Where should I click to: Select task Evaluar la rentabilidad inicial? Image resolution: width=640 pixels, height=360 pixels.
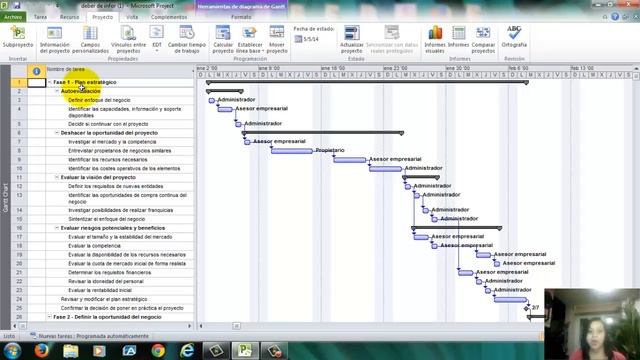100,291
